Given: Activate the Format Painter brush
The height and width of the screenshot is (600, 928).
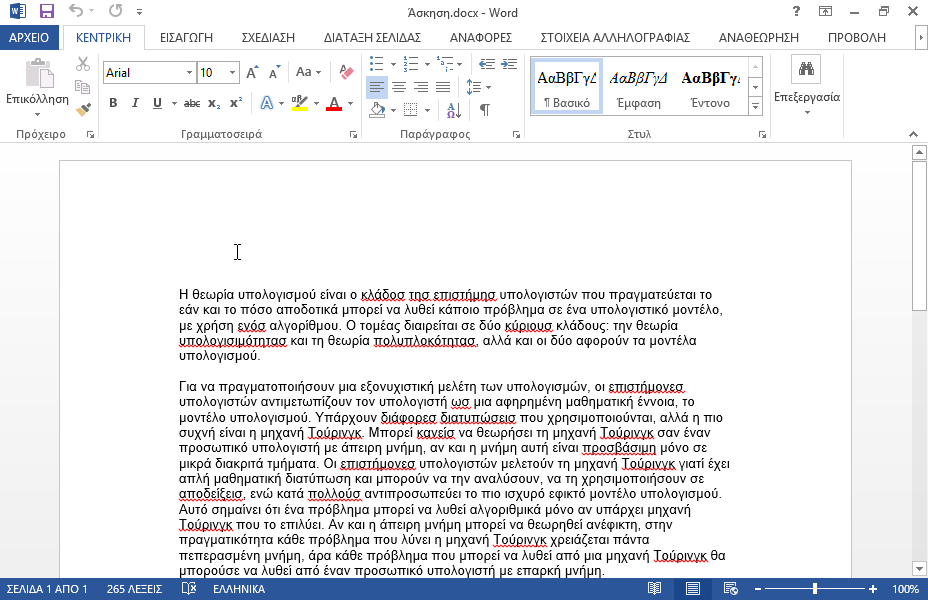Looking at the screenshot, I should (x=83, y=109).
